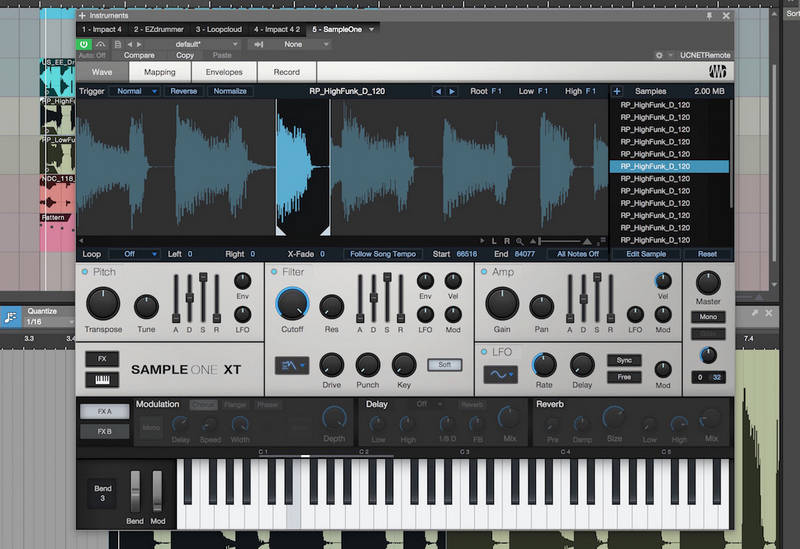Enable the Soft filter toggle
Image resolution: width=800 pixels, height=549 pixels.
tap(444, 365)
